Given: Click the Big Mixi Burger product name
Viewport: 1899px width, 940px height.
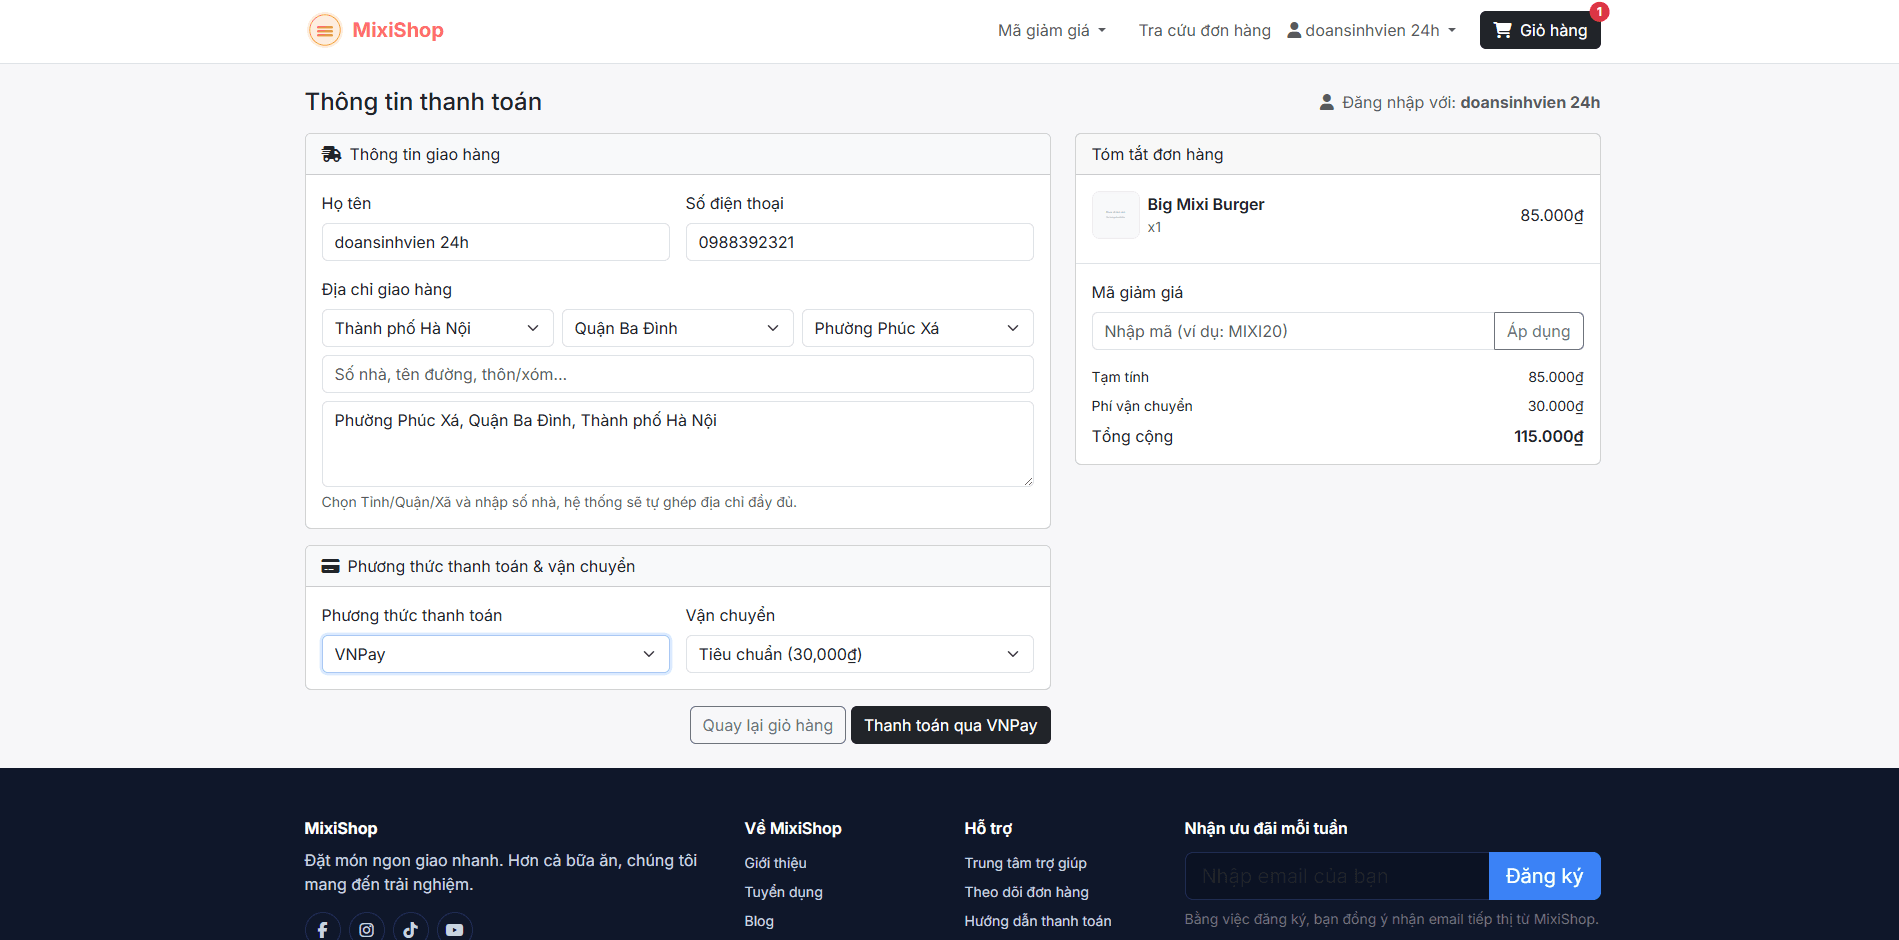Looking at the screenshot, I should 1205,204.
